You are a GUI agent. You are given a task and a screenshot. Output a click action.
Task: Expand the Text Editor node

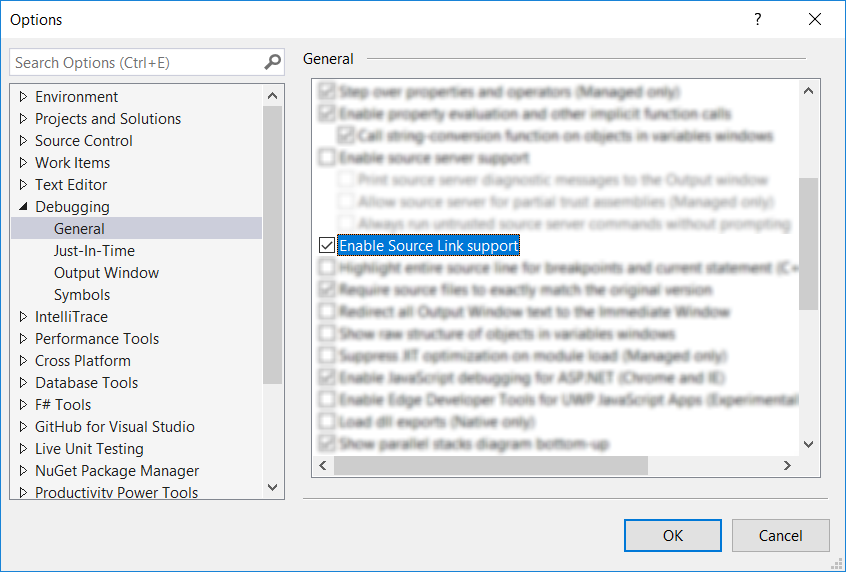tap(23, 185)
